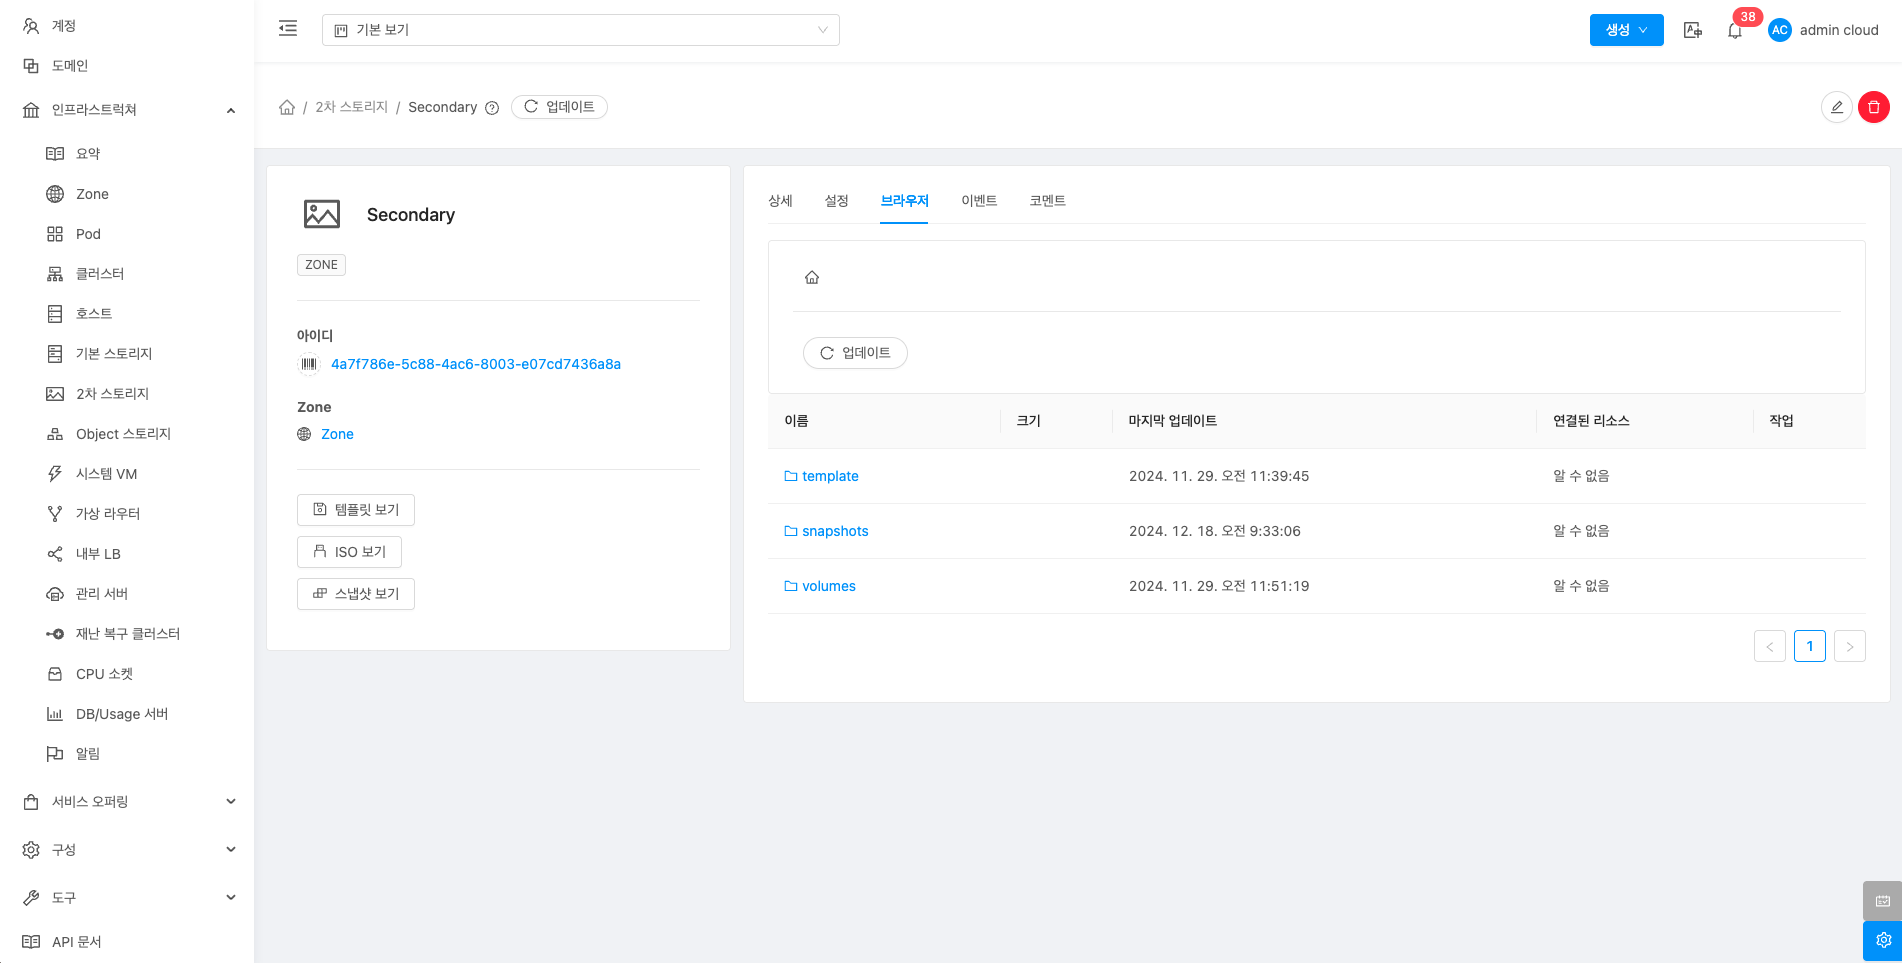Open the 기본 보기 view dropdown

coord(580,30)
